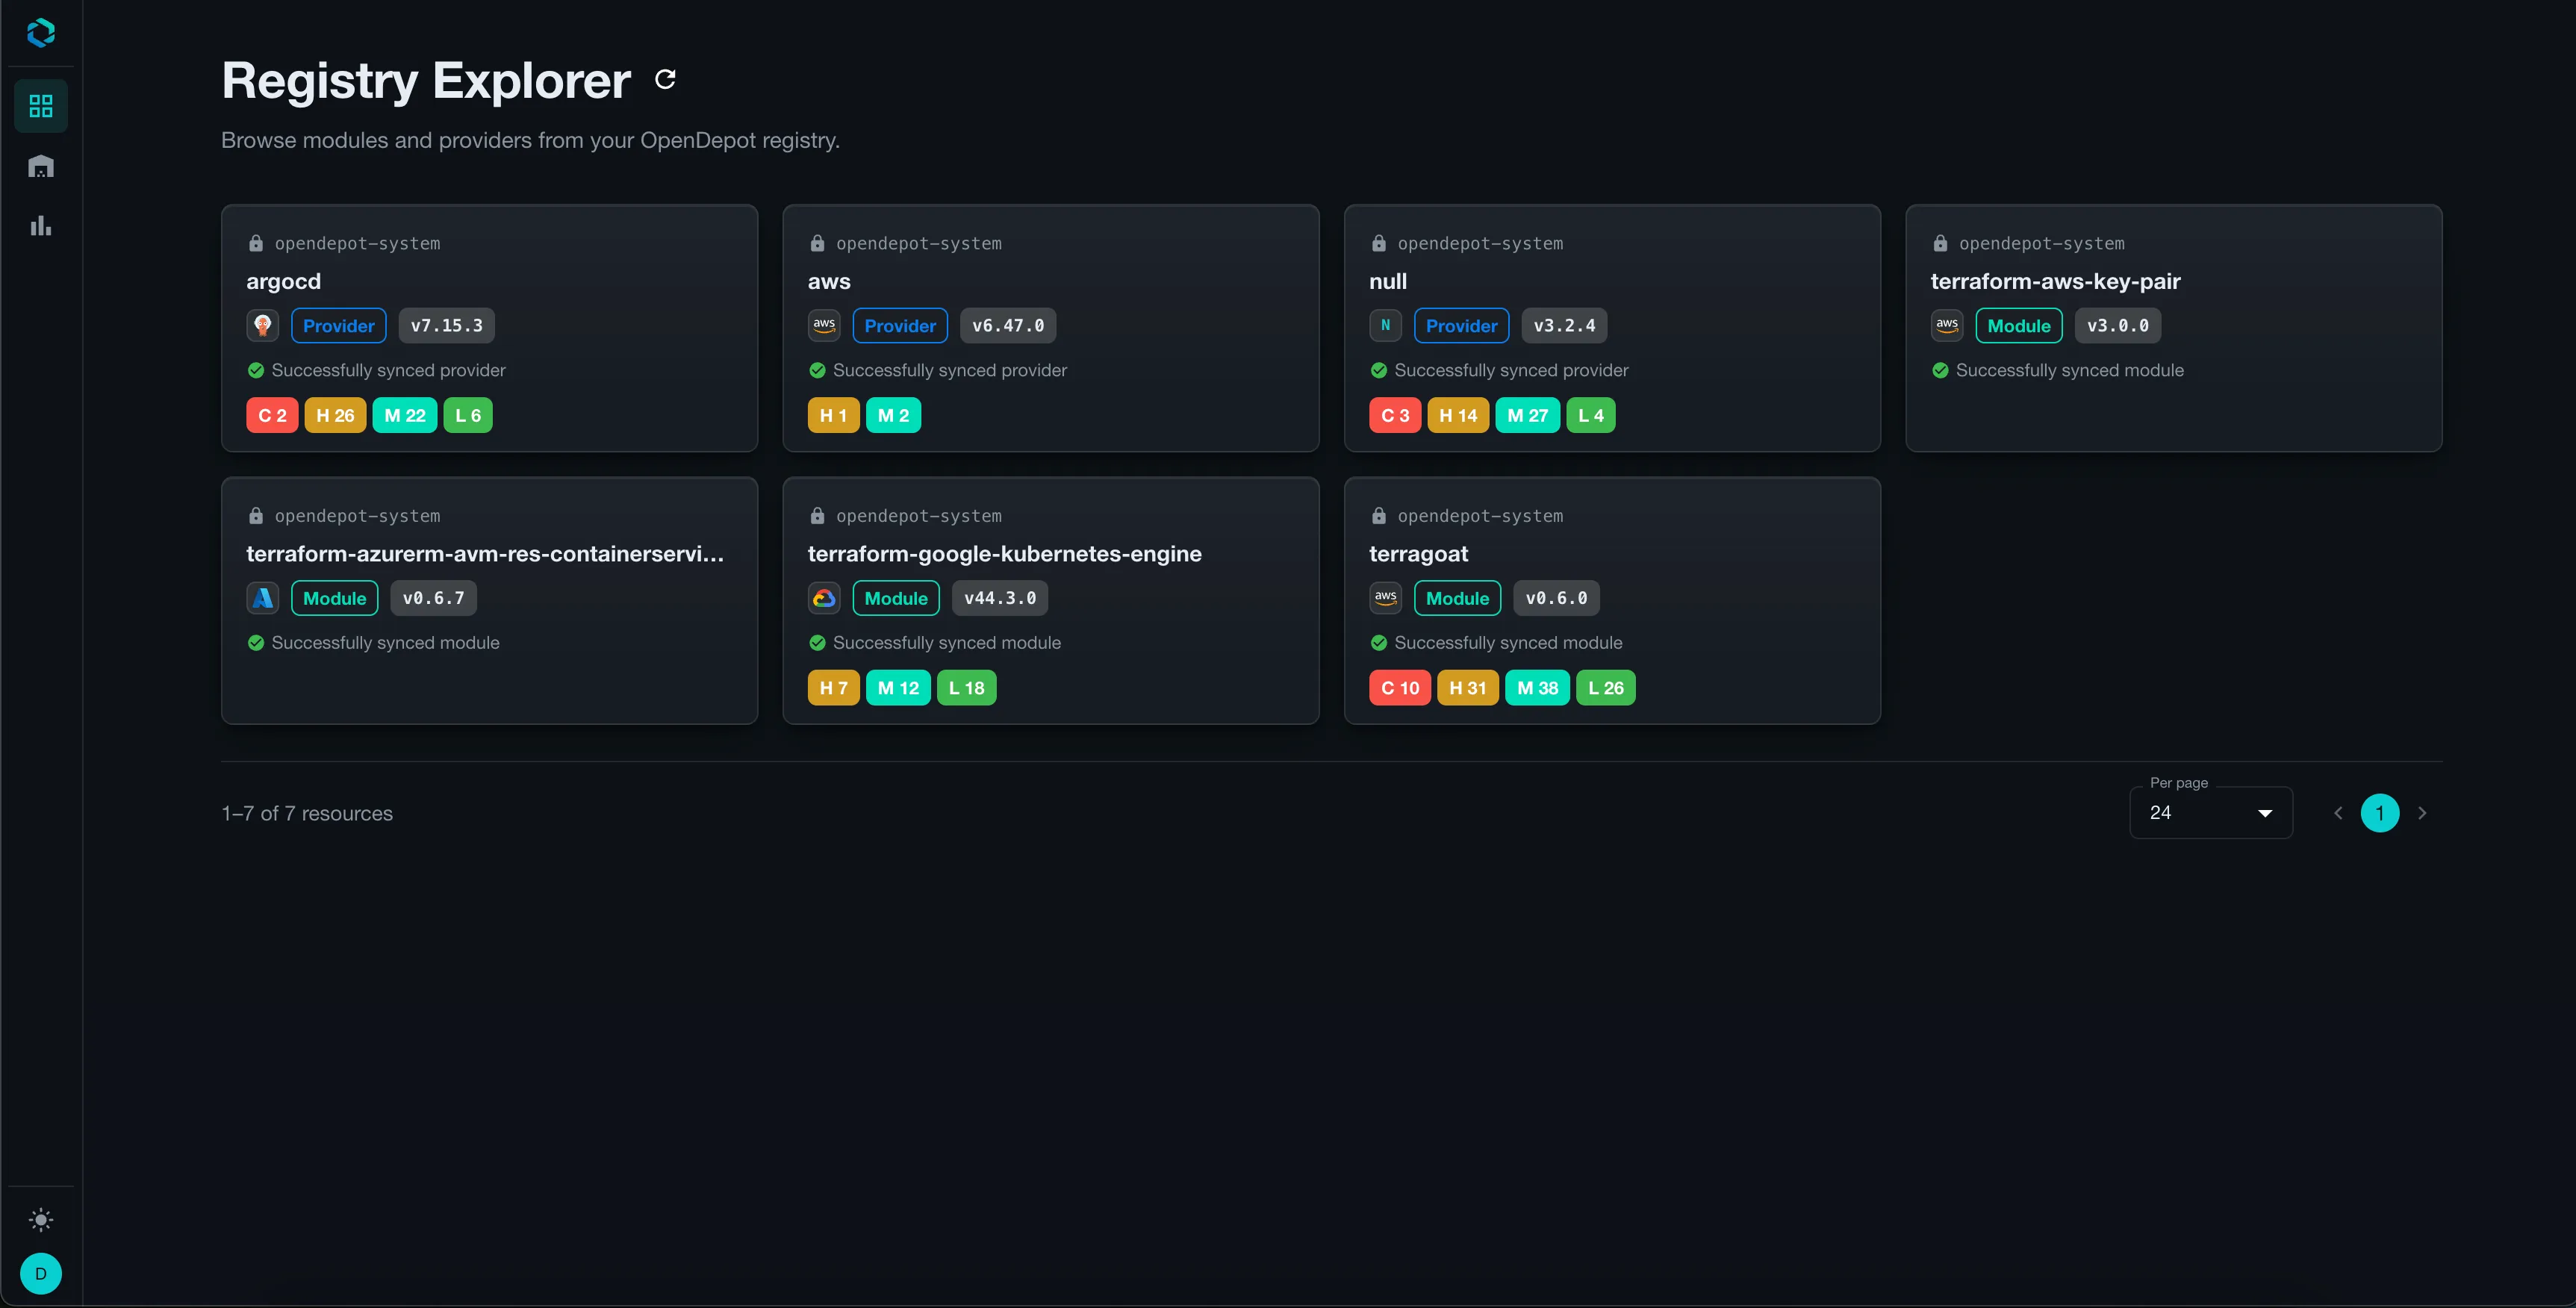Click the M 38 badge on terragoat
This screenshot has width=2576, height=1308.
(x=1538, y=688)
